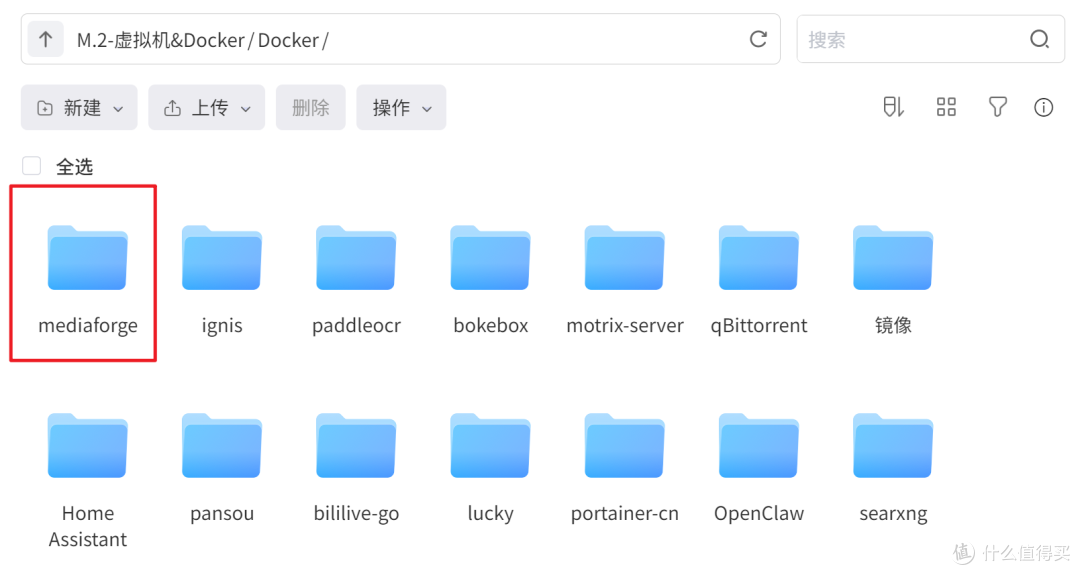
Task: Switch to the grid view layout
Action: (946, 107)
